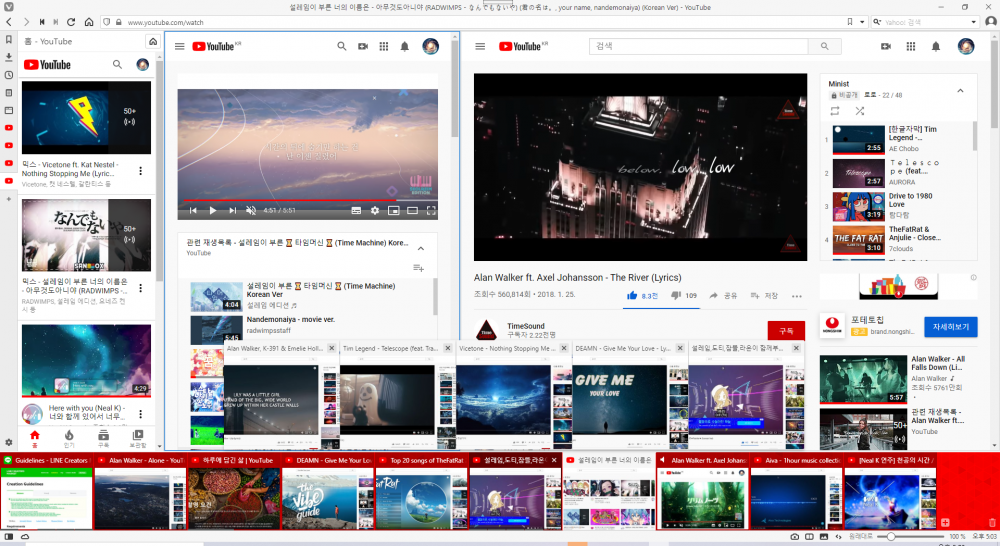Open options for Vicetone mix in web panel
Screen dimensions: 1000x546
click(x=140, y=171)
